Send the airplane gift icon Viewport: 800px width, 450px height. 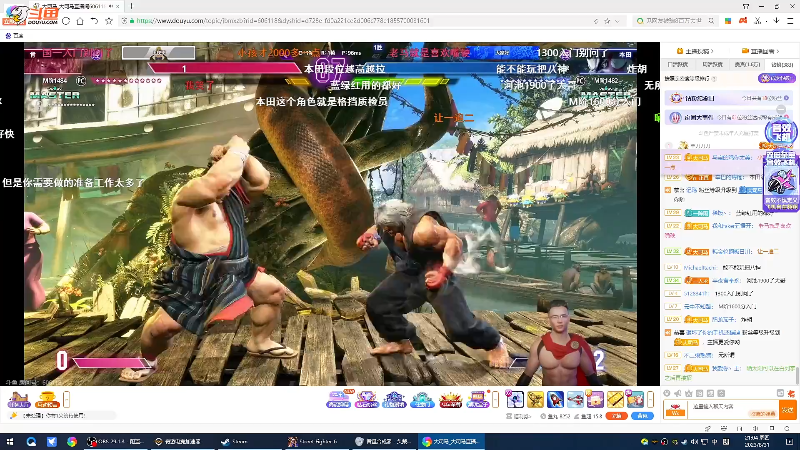[575, 399]
